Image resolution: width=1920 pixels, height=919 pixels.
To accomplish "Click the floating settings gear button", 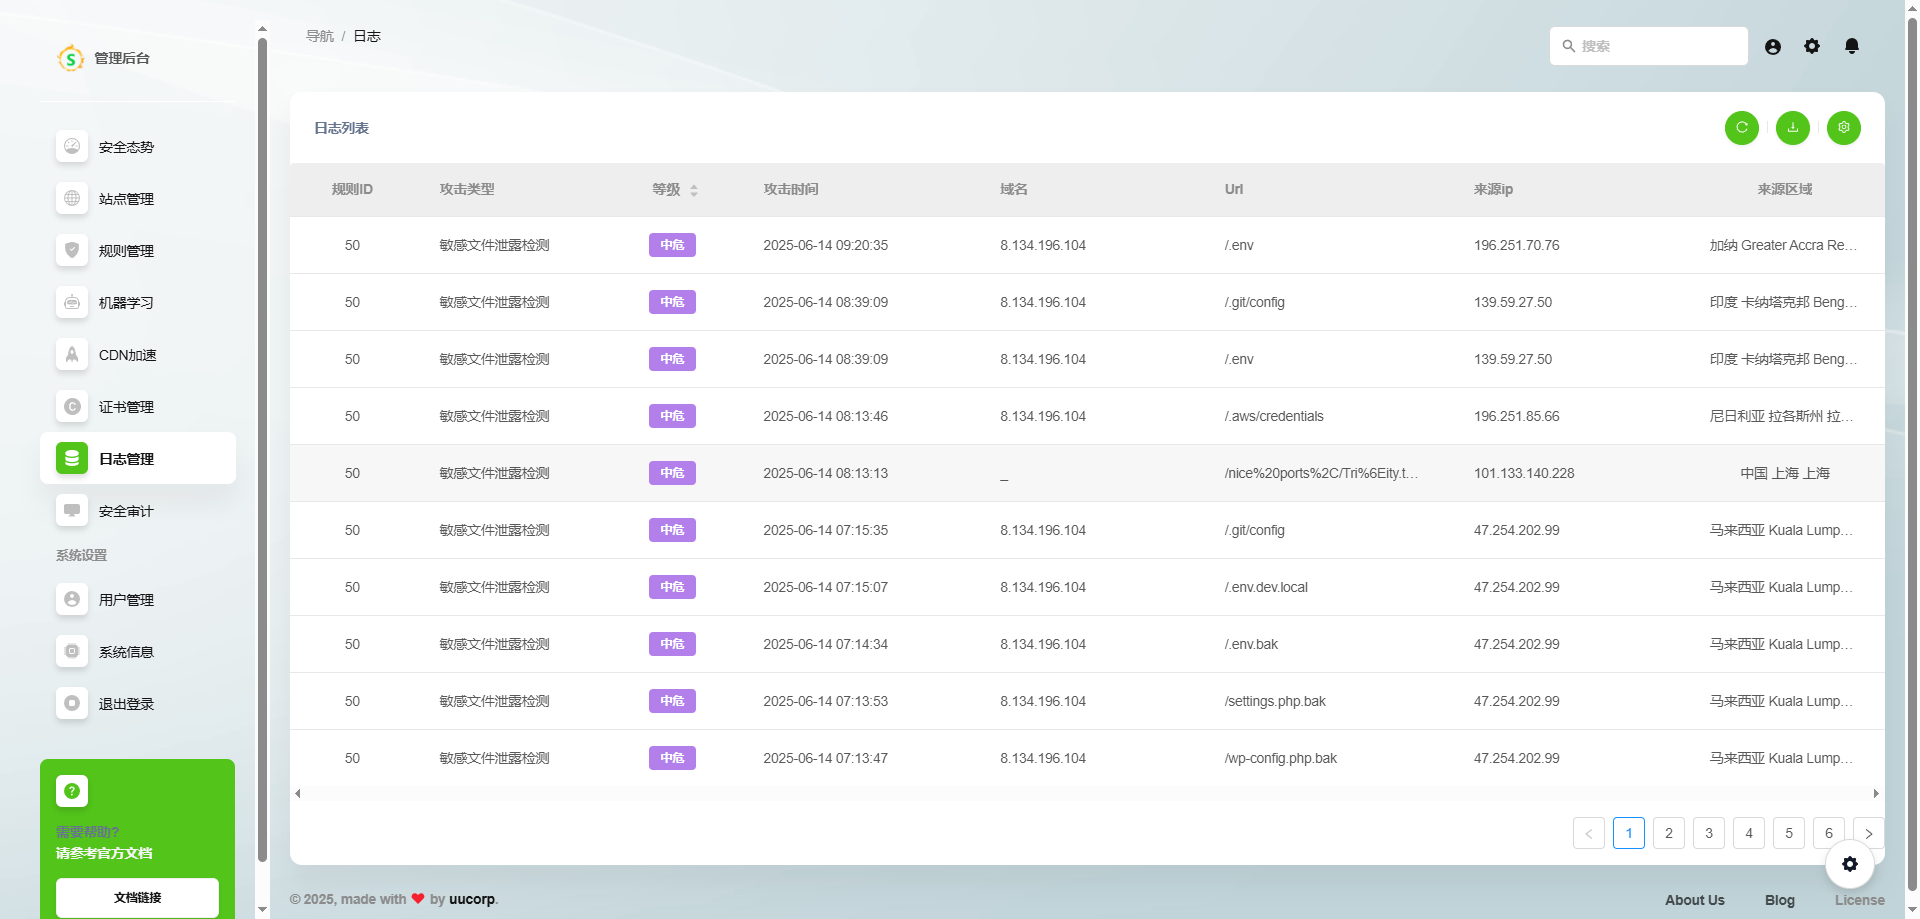I will pos(1849,864).
